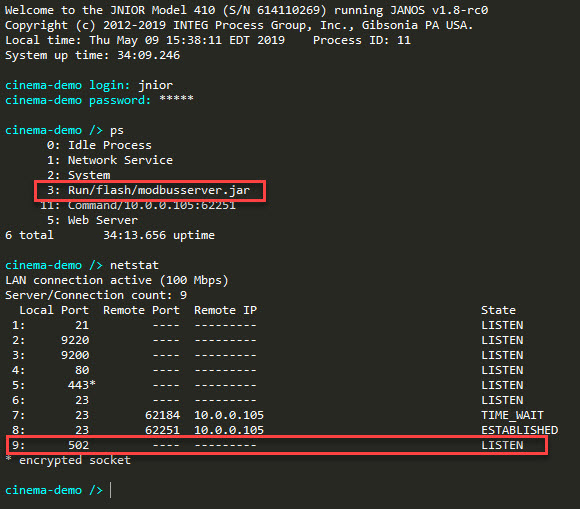Click the 'netstat' command text
Screen dimensions: 580x509
pyautogui.click(x=134, y=265)
